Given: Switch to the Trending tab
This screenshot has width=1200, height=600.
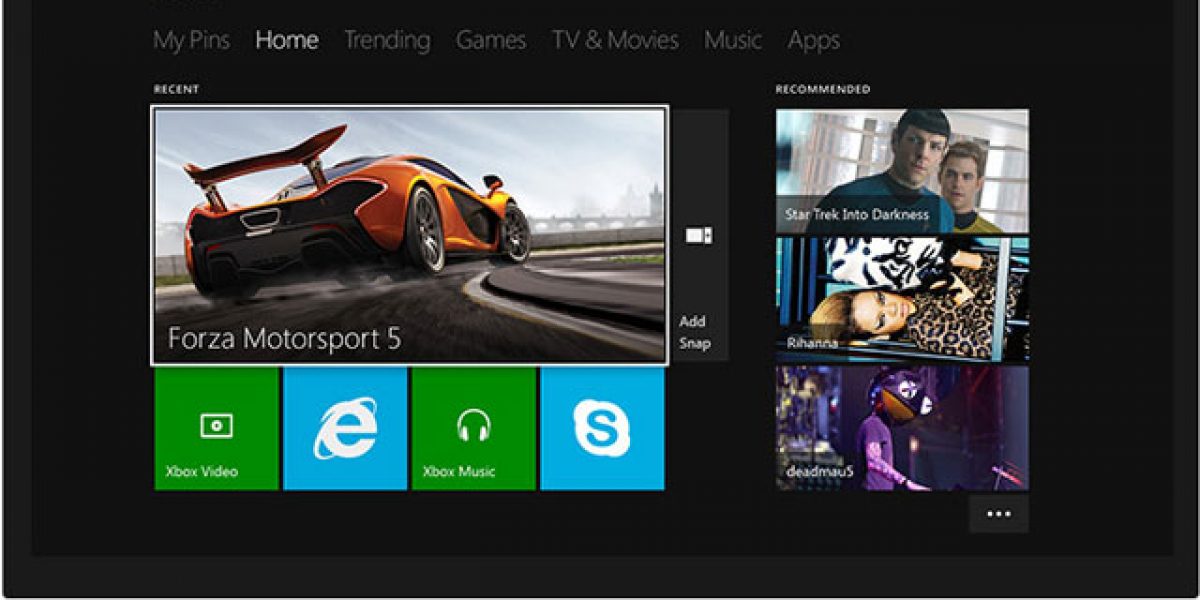Looking at the screenshot, I should tap(387, 41).
